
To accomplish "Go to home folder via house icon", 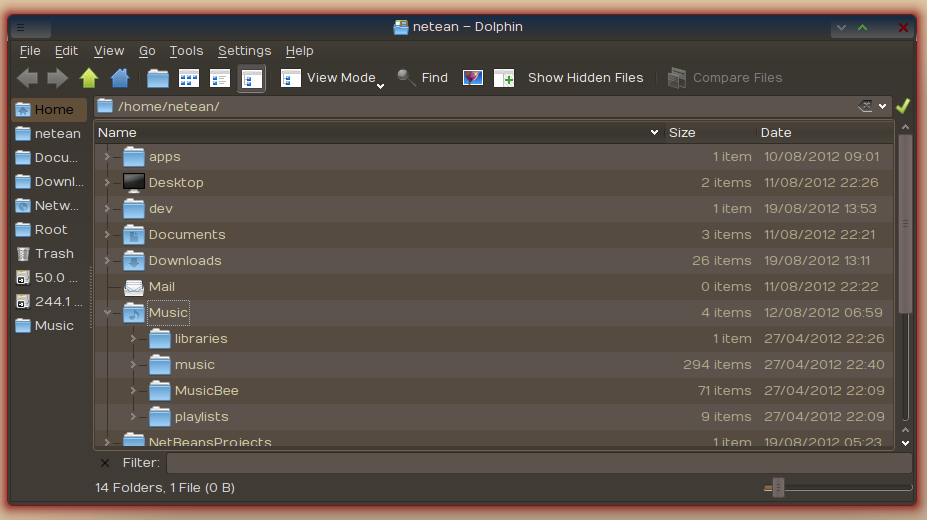I will (119, 78).
